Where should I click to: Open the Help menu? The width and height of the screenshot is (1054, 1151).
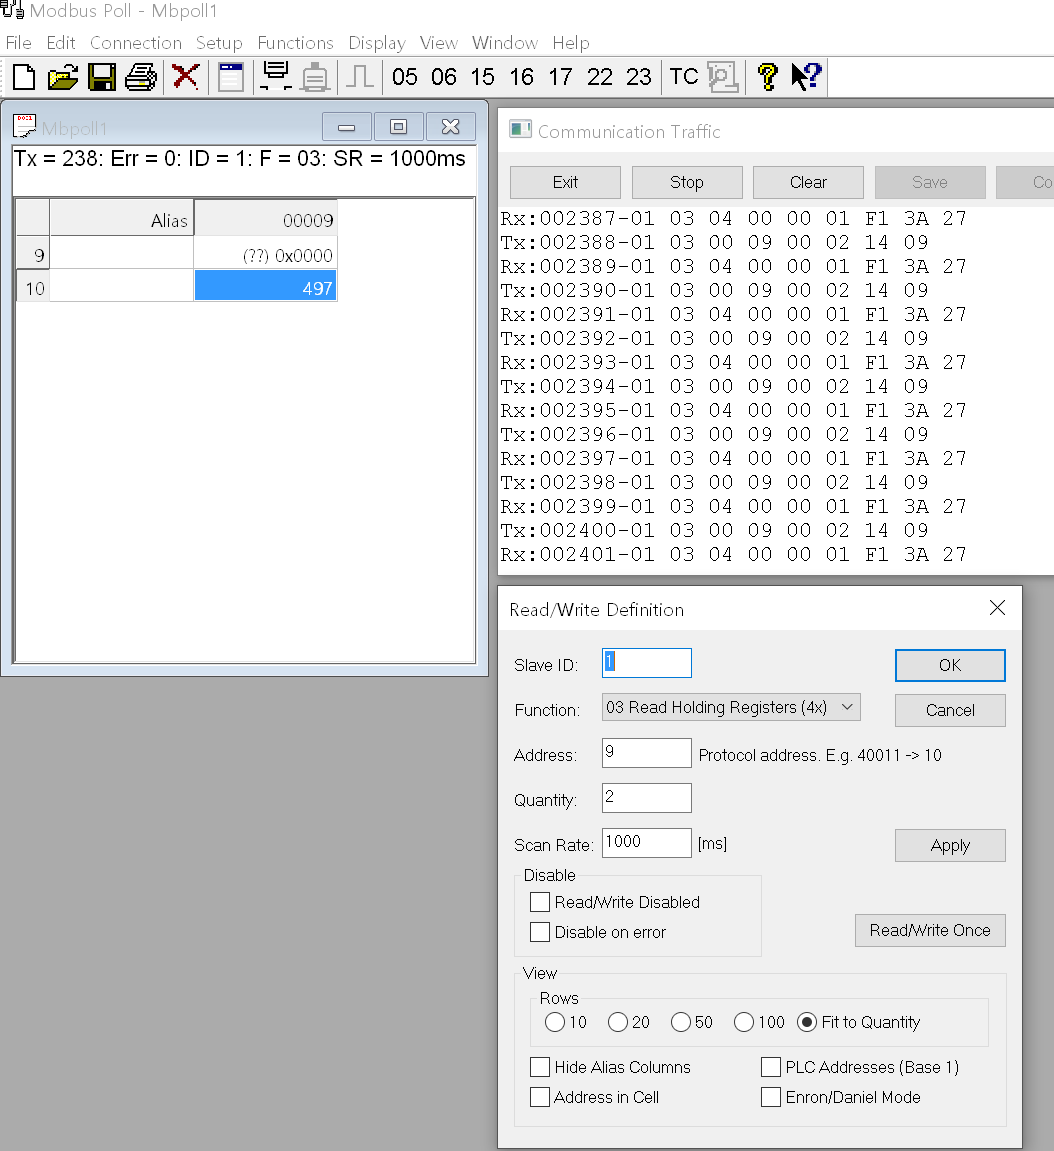pyautogui.click(x=570, y=43)
